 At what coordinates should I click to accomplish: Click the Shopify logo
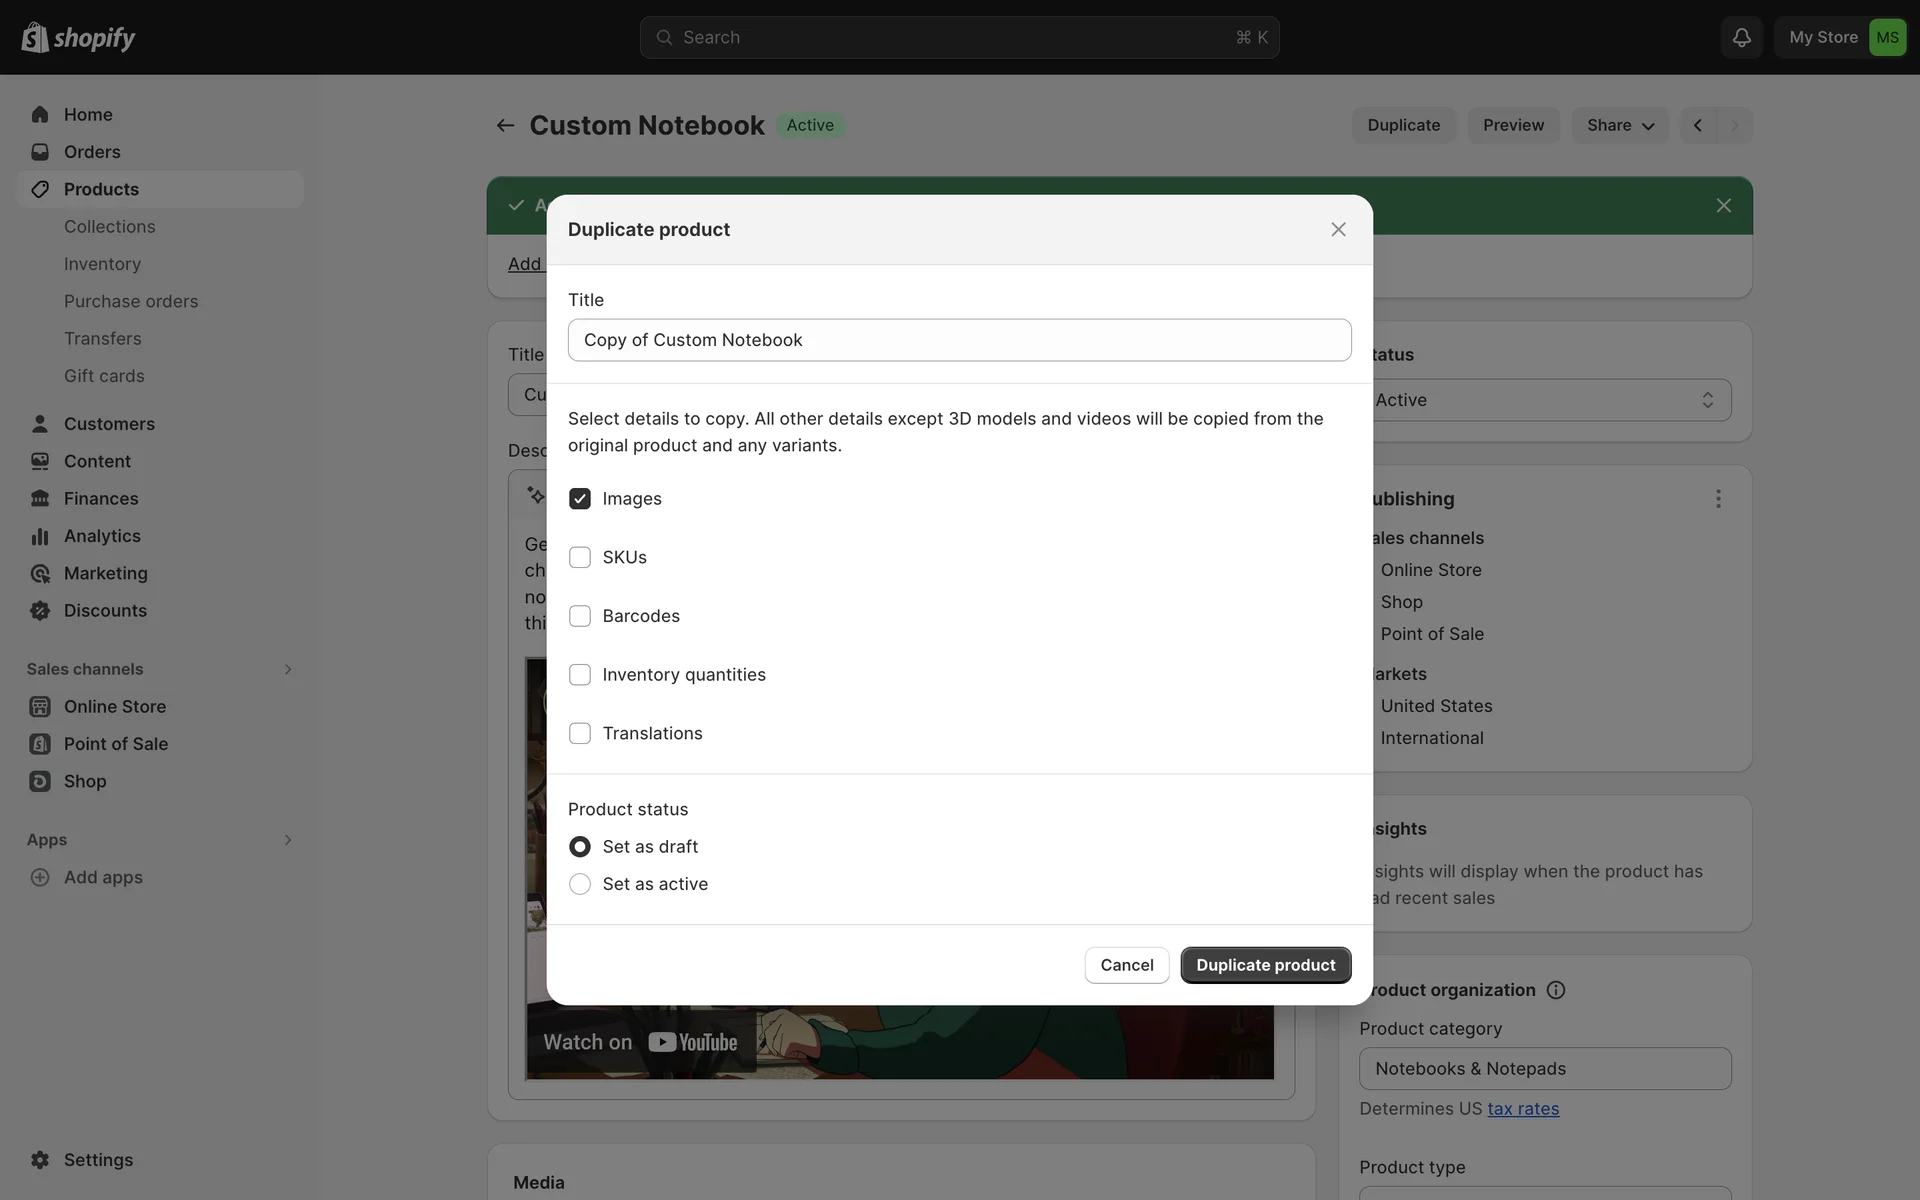point(78,37)
